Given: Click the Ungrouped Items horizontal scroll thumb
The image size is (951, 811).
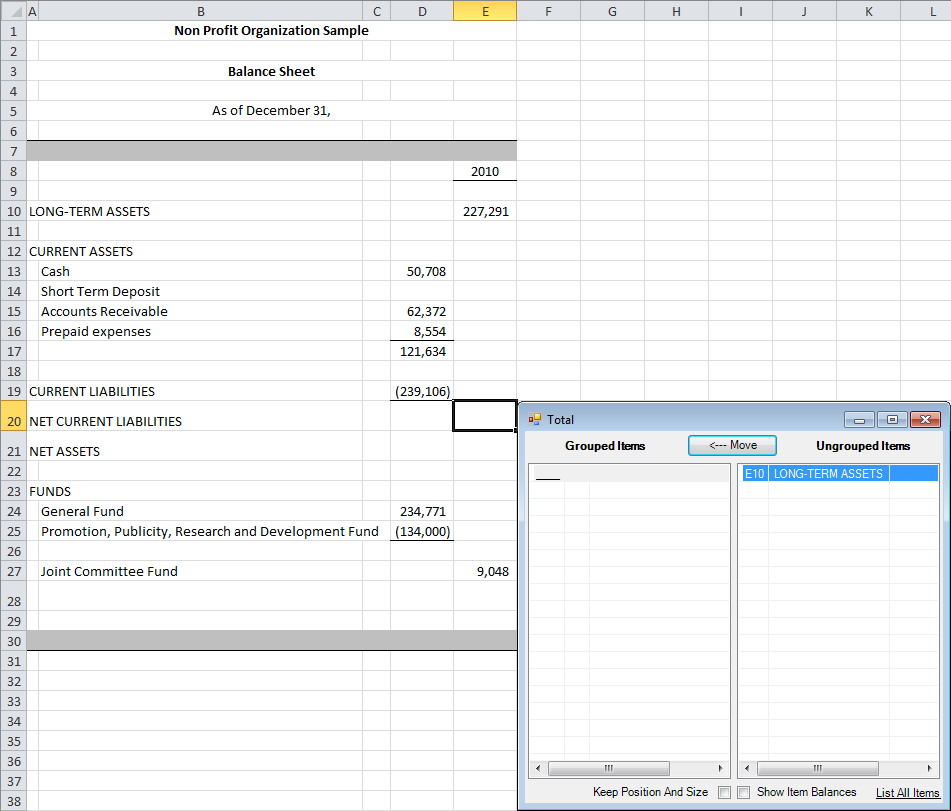Looking at the screenshot, I should point(818,769).
